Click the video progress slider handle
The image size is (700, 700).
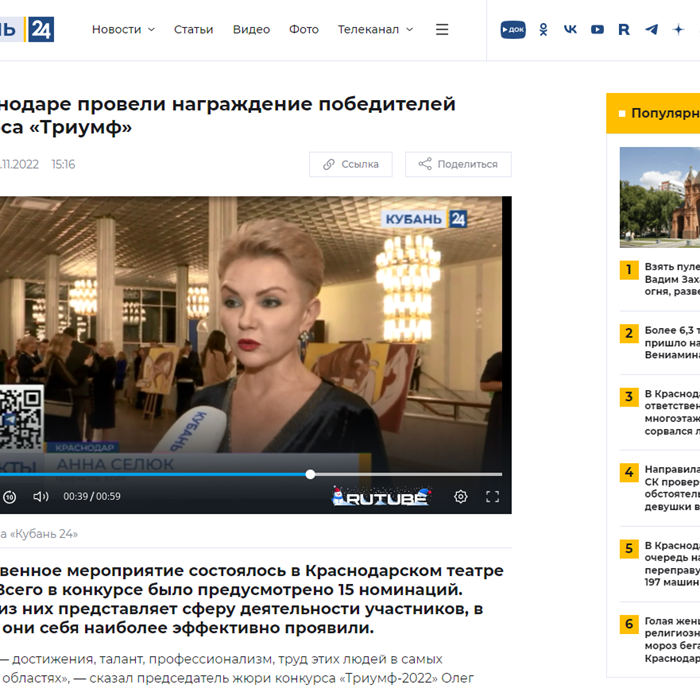click(310, 474)
